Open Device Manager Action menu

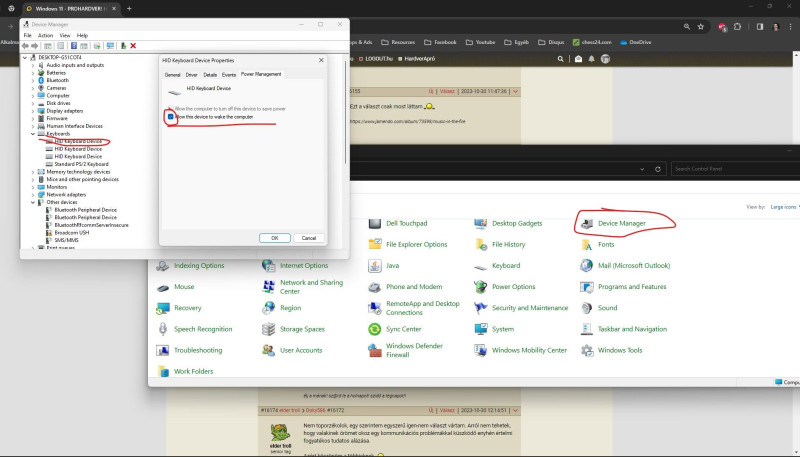(x=45, y=36)
